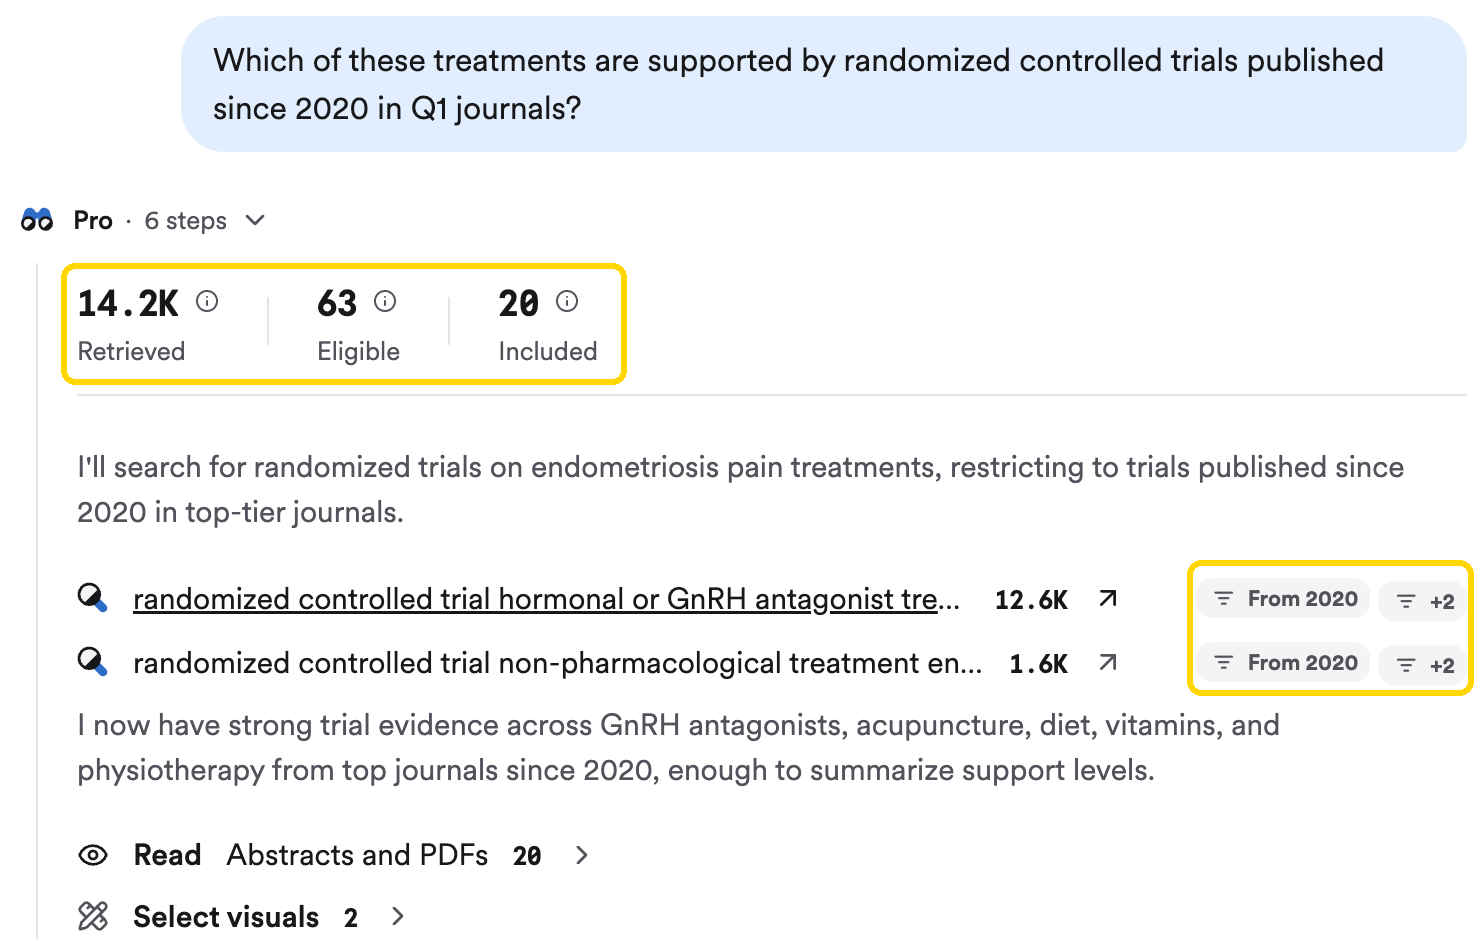This screenshot has width=1482, height=947.
Task: Click From 2020 filter on second search
Action: [1284, 663]
